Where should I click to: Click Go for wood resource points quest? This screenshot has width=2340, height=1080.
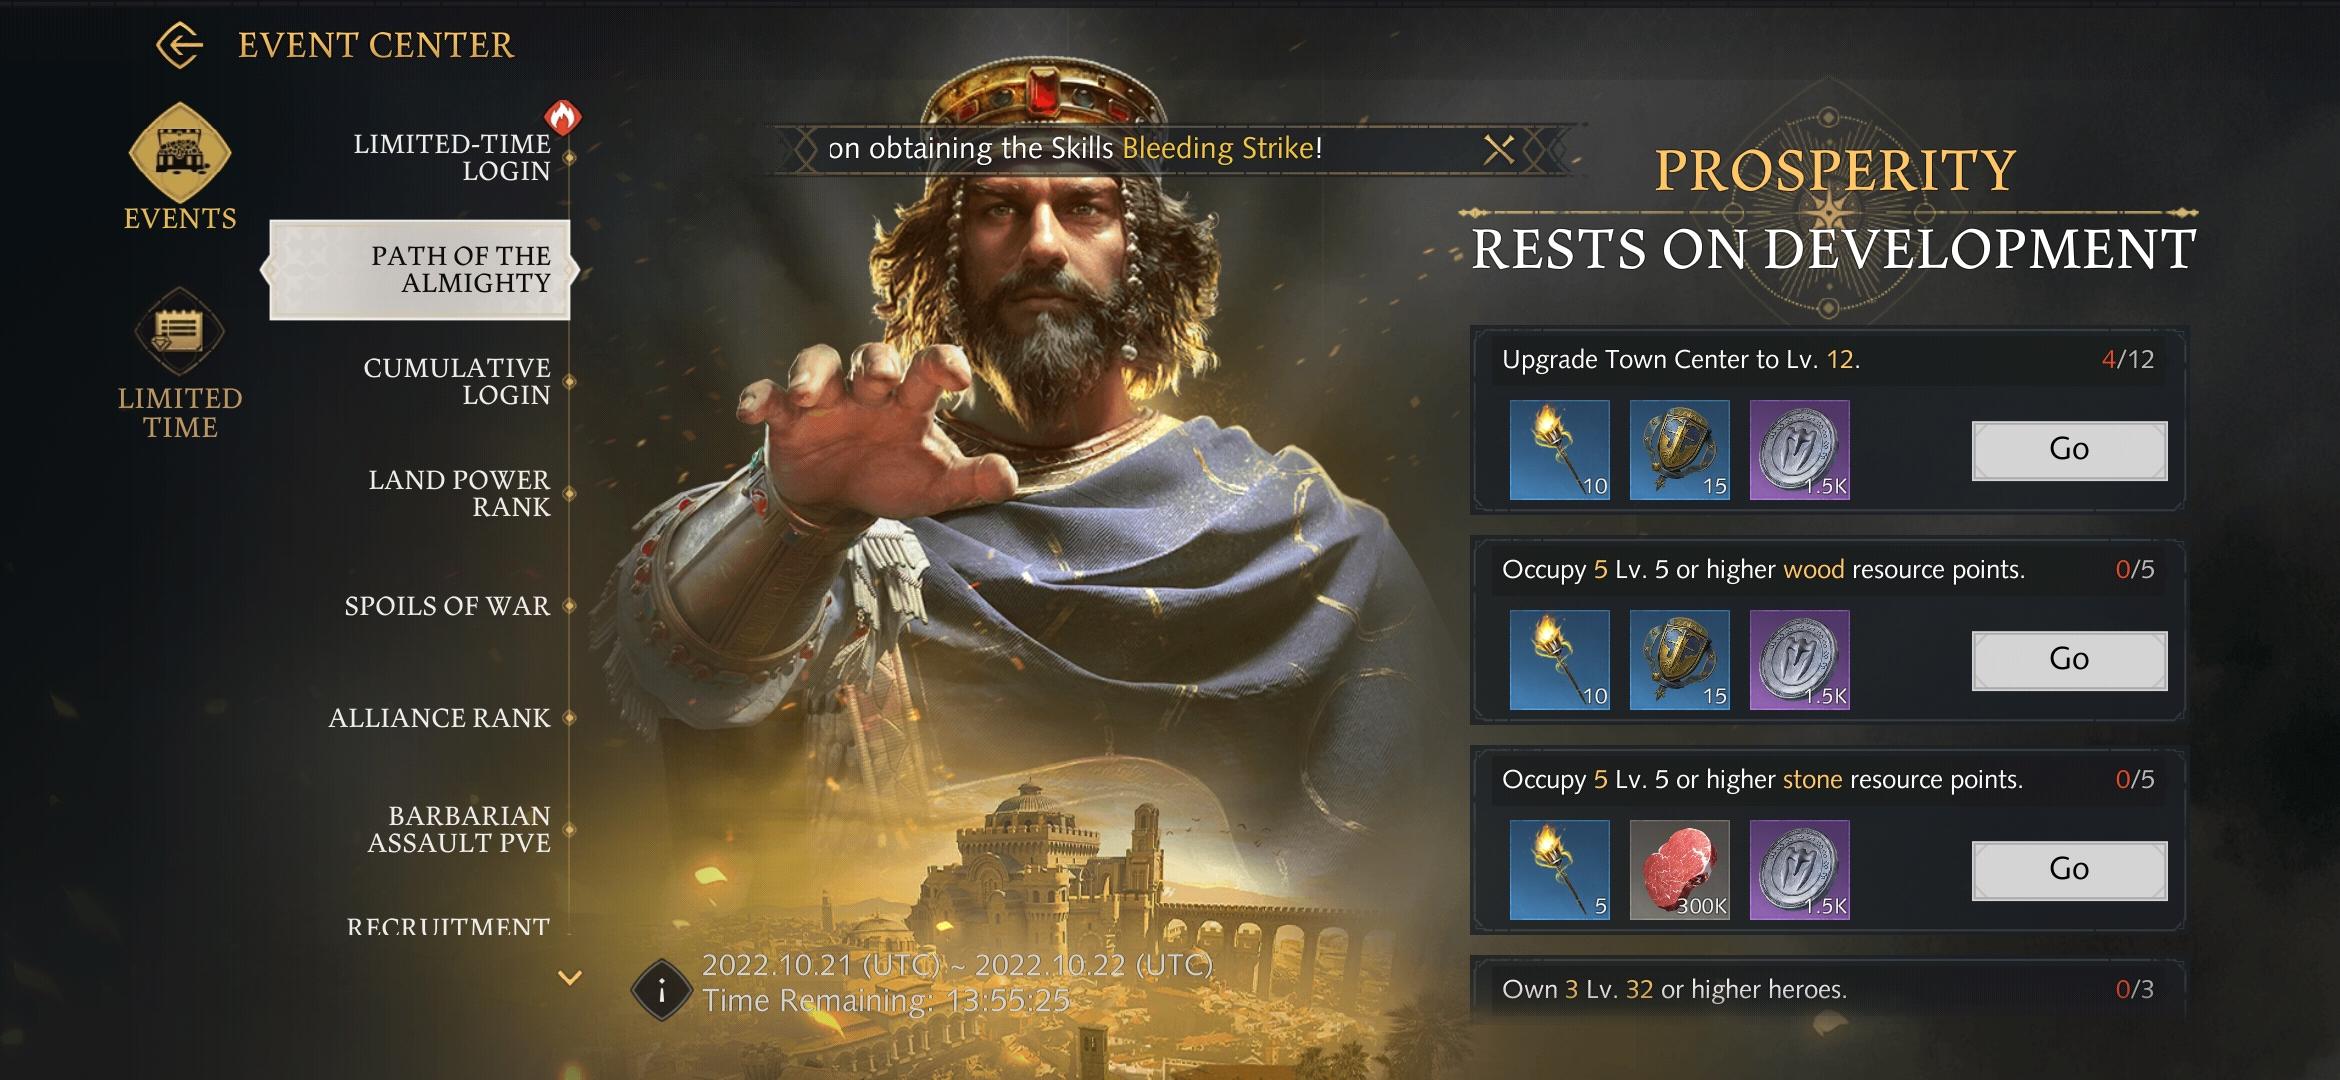2069,660
